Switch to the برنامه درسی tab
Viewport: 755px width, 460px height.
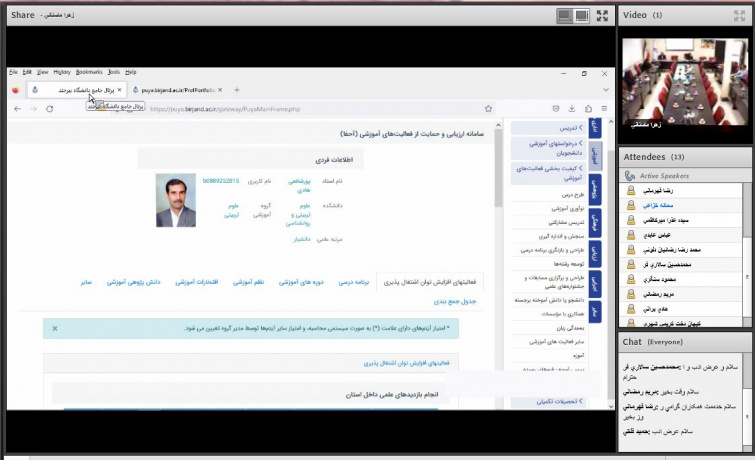(352, 283)
